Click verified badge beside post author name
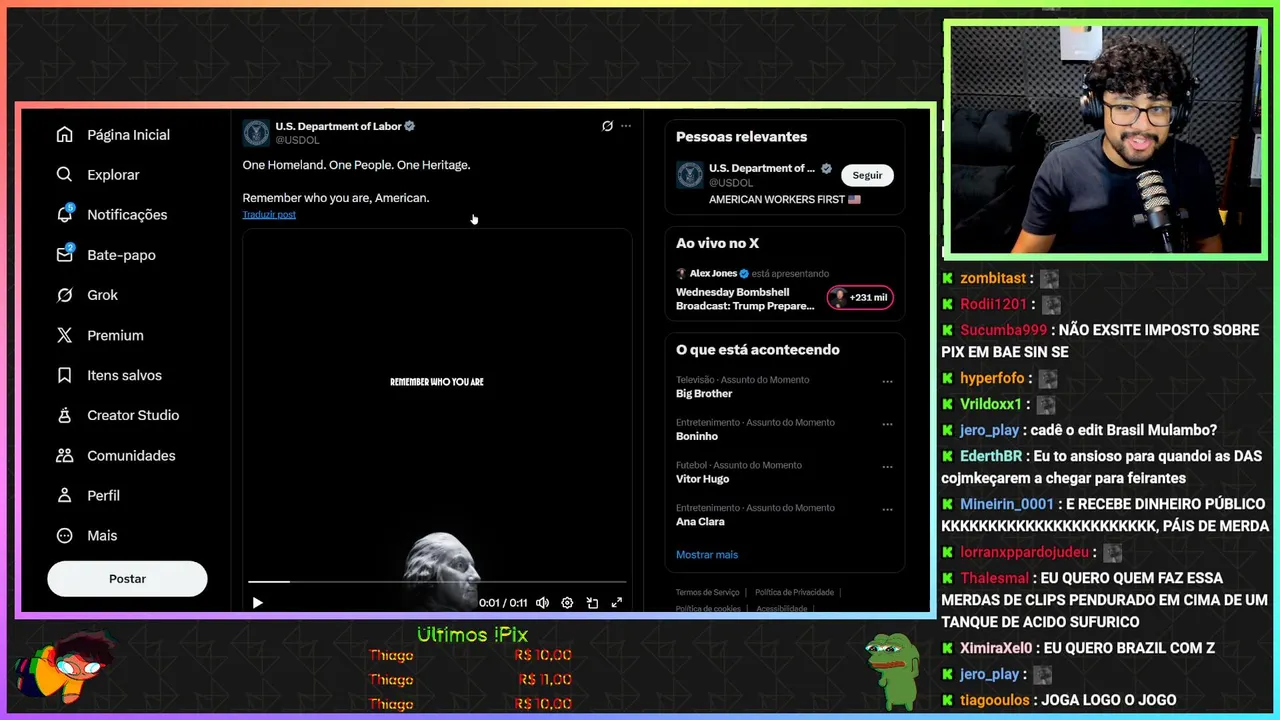 [x=410, y=126]
